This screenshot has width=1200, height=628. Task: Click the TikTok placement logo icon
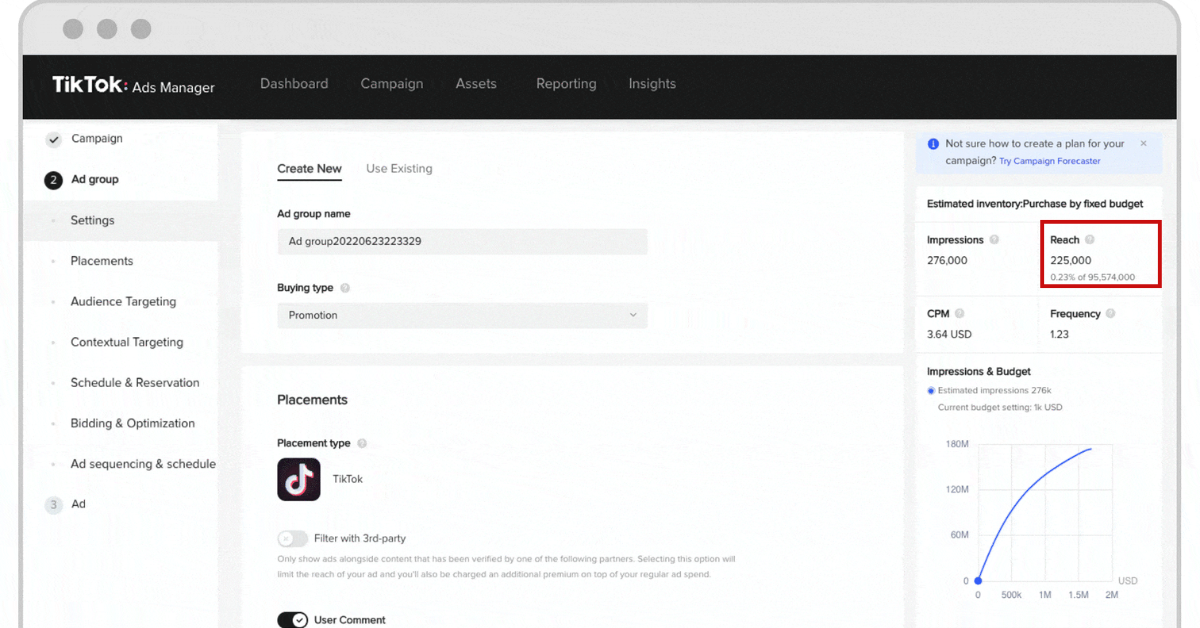(x=298, y=479)
